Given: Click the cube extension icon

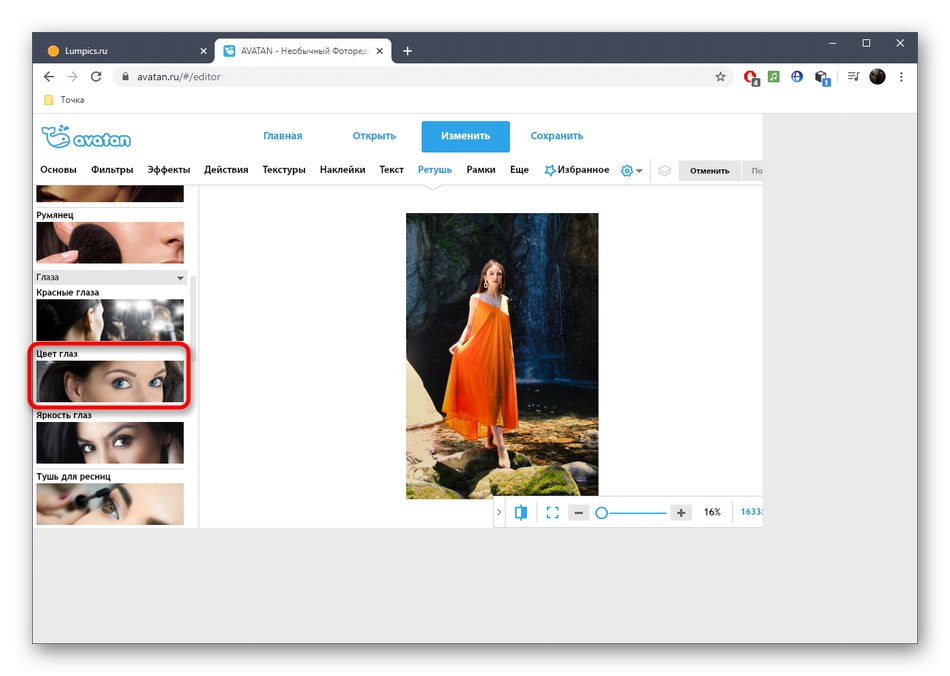Looking at the screenshot, I should coord(822,77).
